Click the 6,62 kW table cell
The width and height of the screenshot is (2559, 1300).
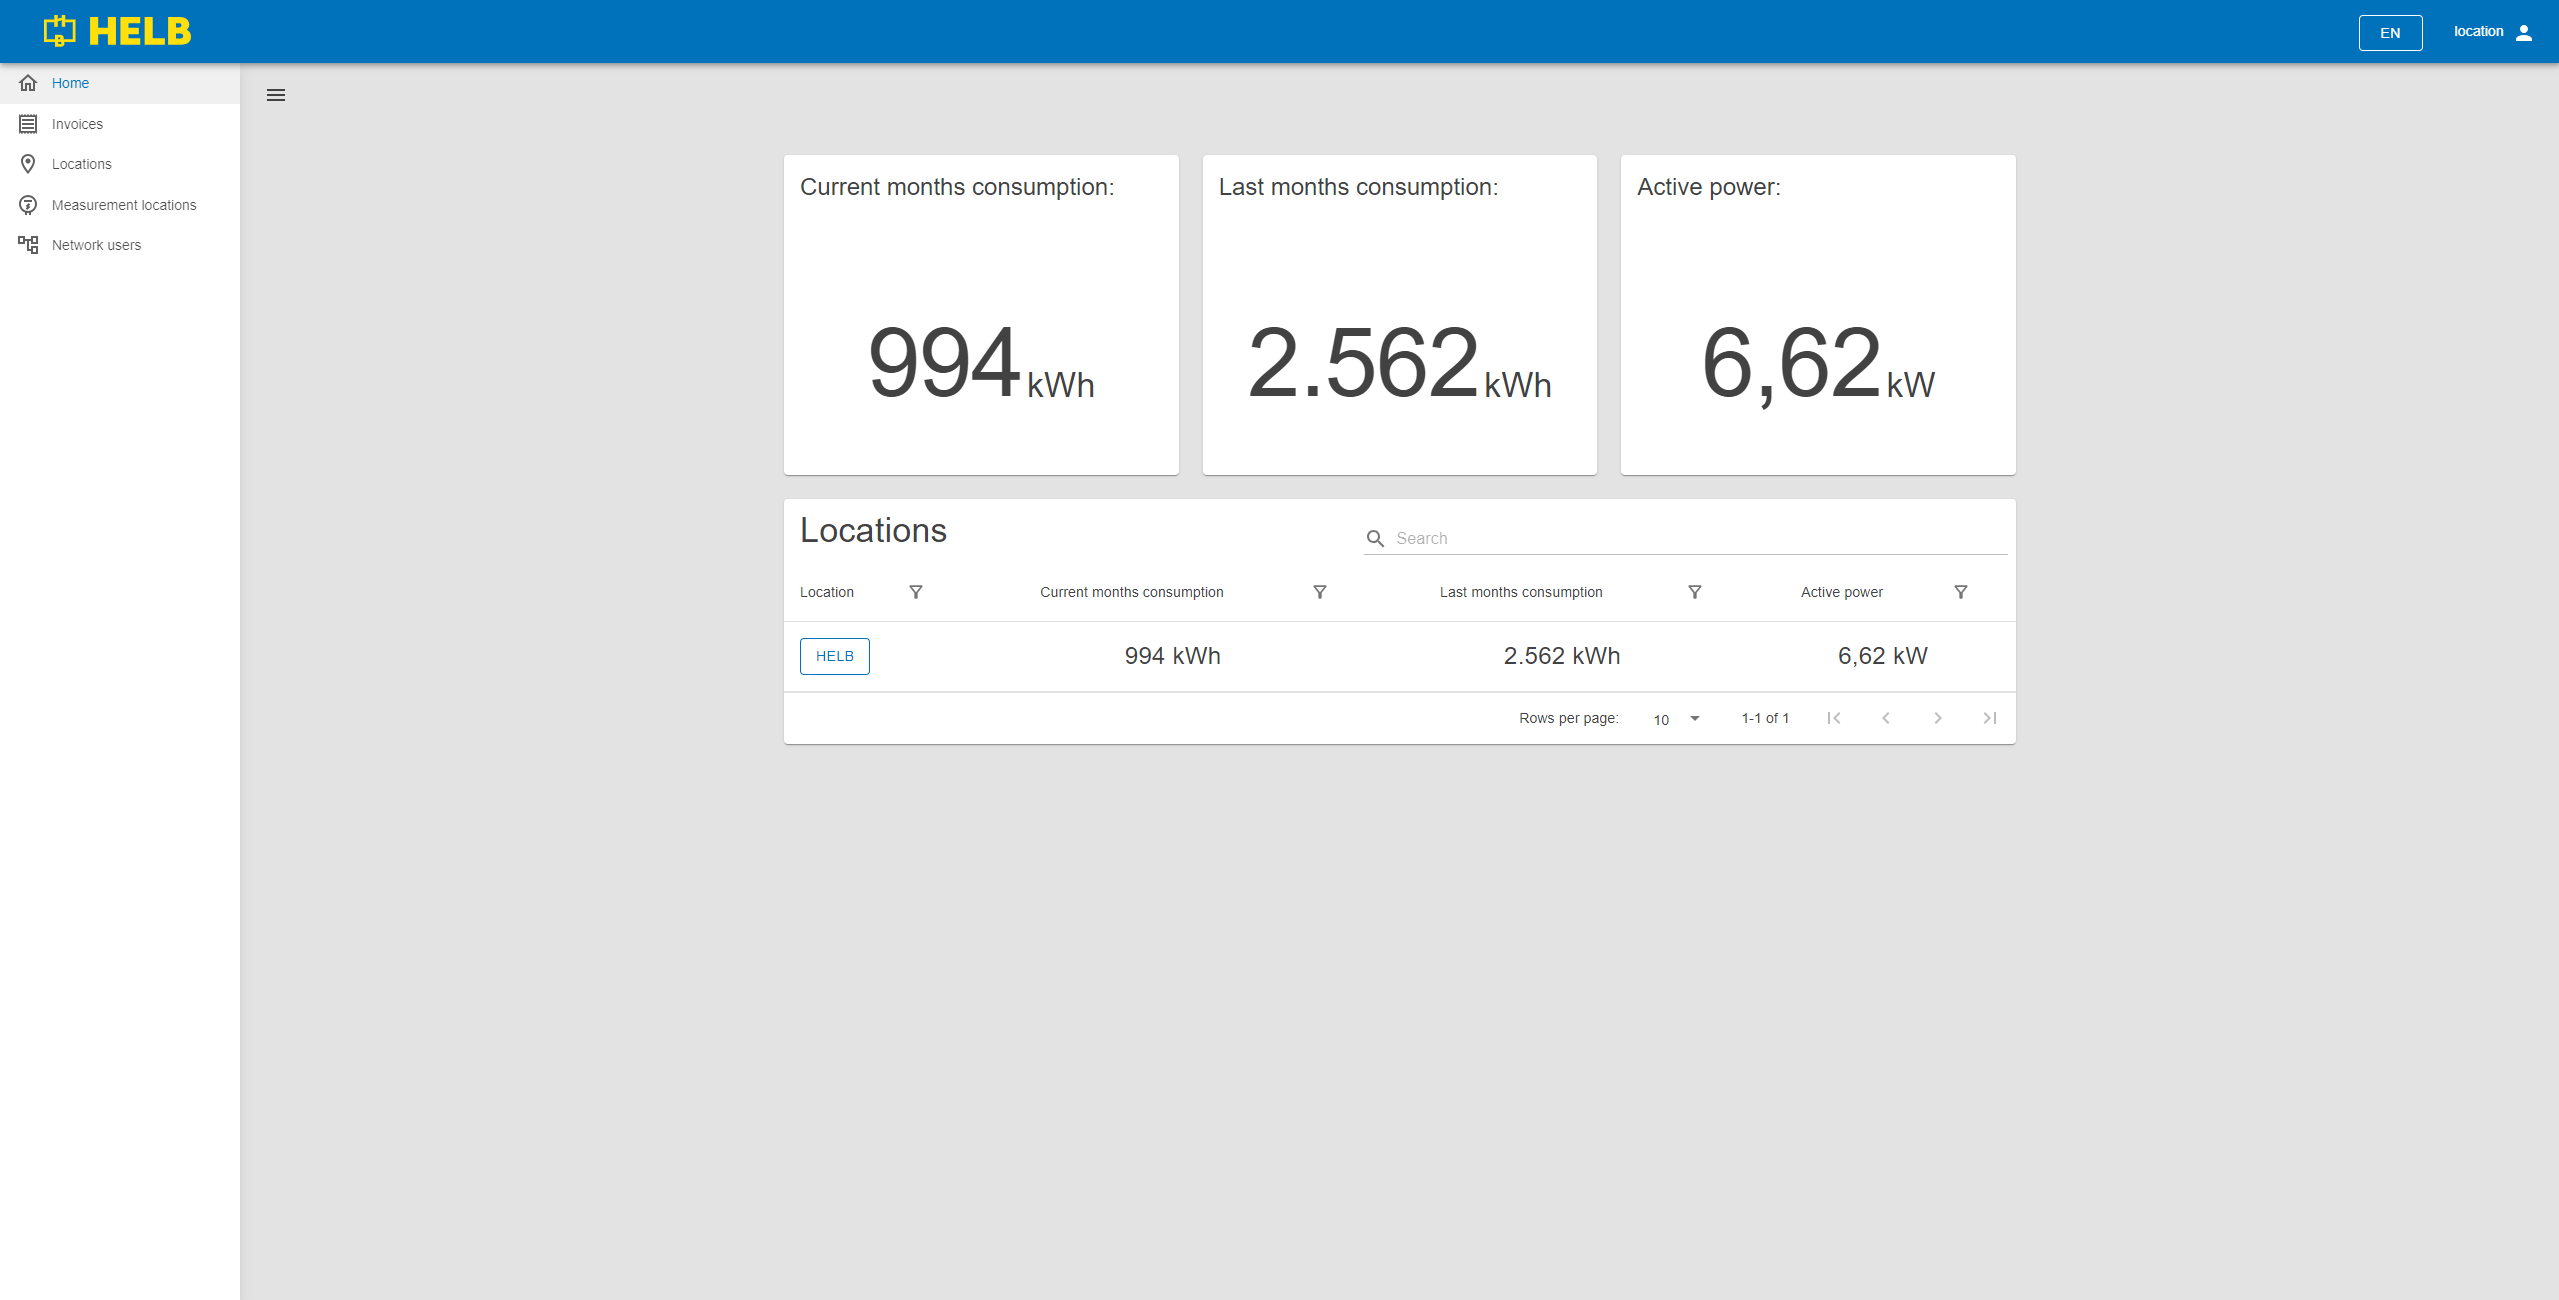click(x=1883, y=656)
